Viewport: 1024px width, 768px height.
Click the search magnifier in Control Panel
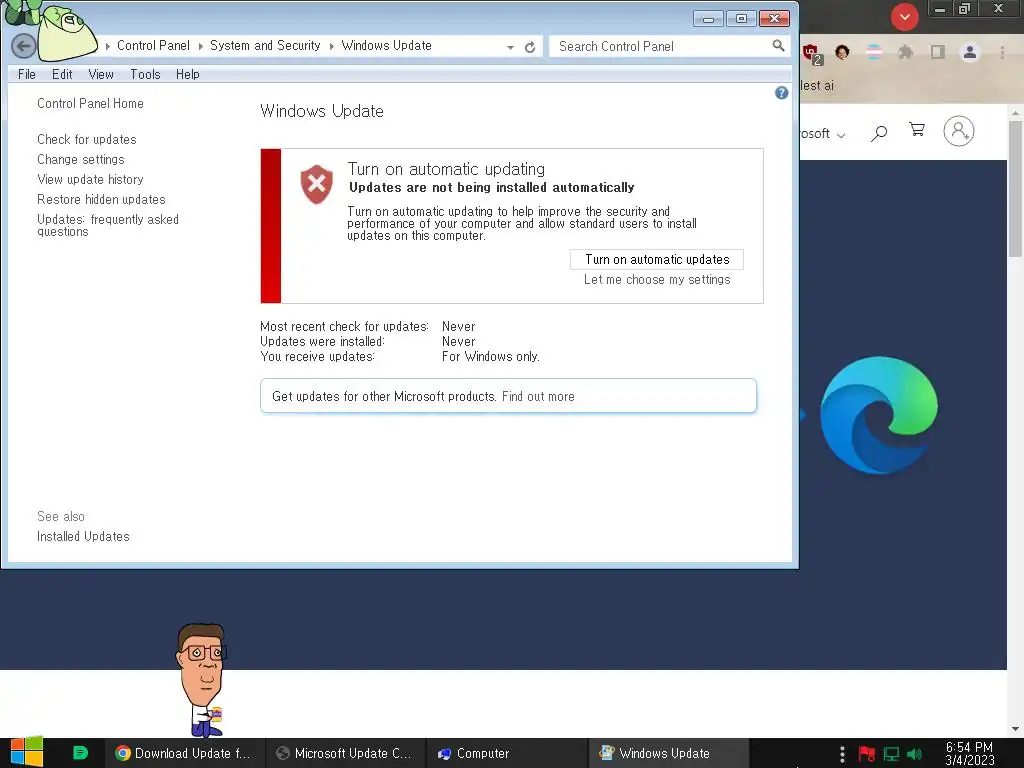(778, 46)
